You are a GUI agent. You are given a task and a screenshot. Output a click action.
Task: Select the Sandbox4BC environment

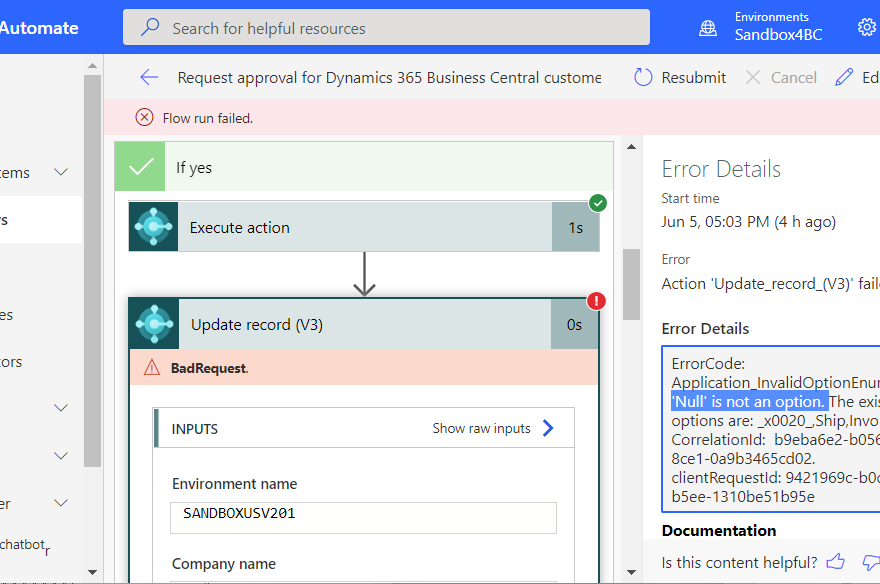778,35
